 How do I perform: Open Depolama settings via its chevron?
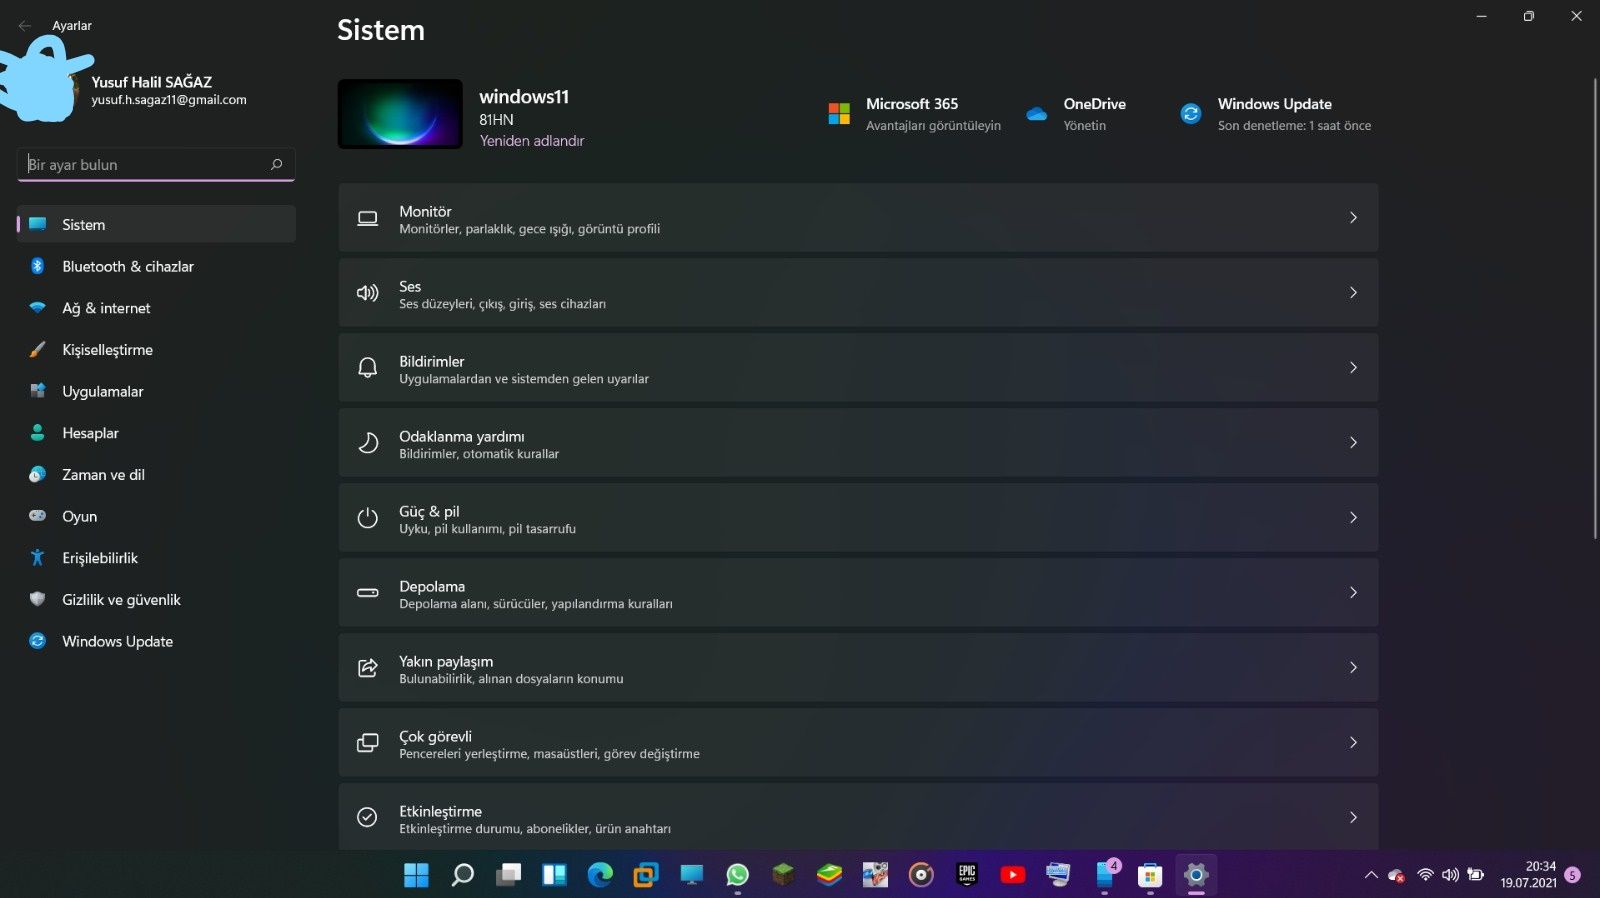[1353, 593]
